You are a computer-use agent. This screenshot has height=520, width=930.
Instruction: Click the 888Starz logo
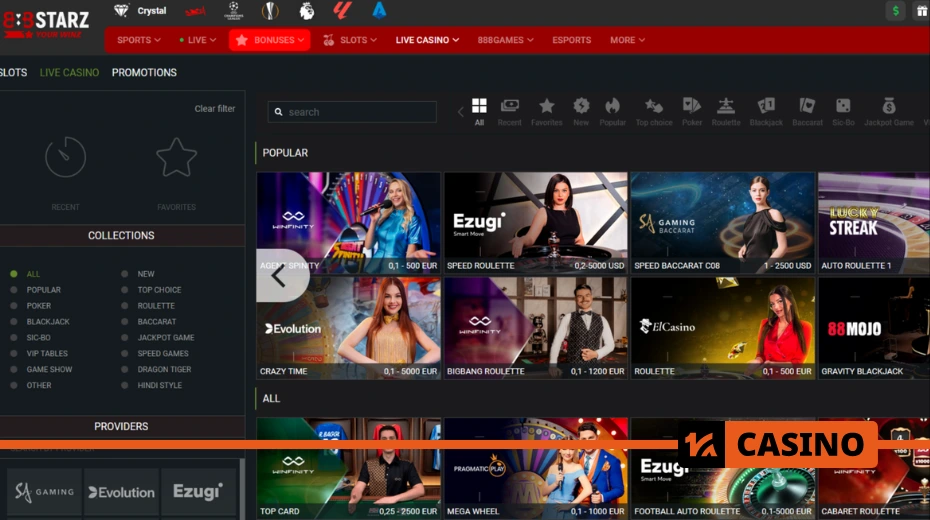(46, 24)
